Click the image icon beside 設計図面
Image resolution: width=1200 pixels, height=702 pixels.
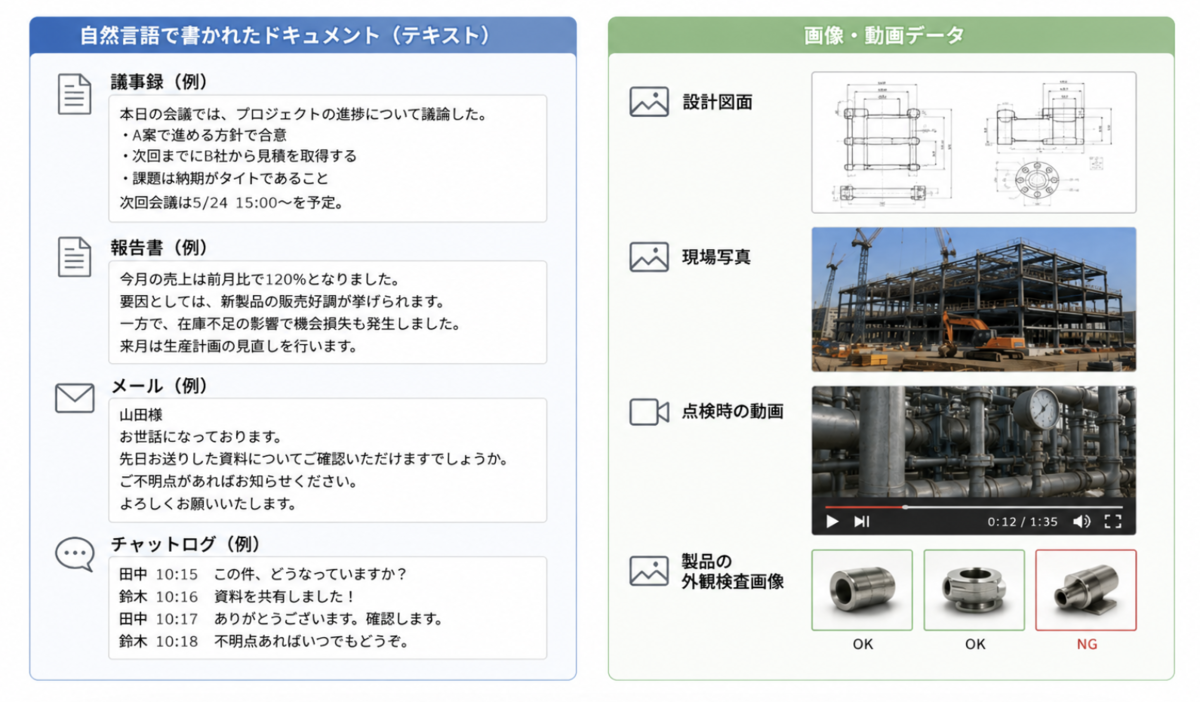coord(649,102)
